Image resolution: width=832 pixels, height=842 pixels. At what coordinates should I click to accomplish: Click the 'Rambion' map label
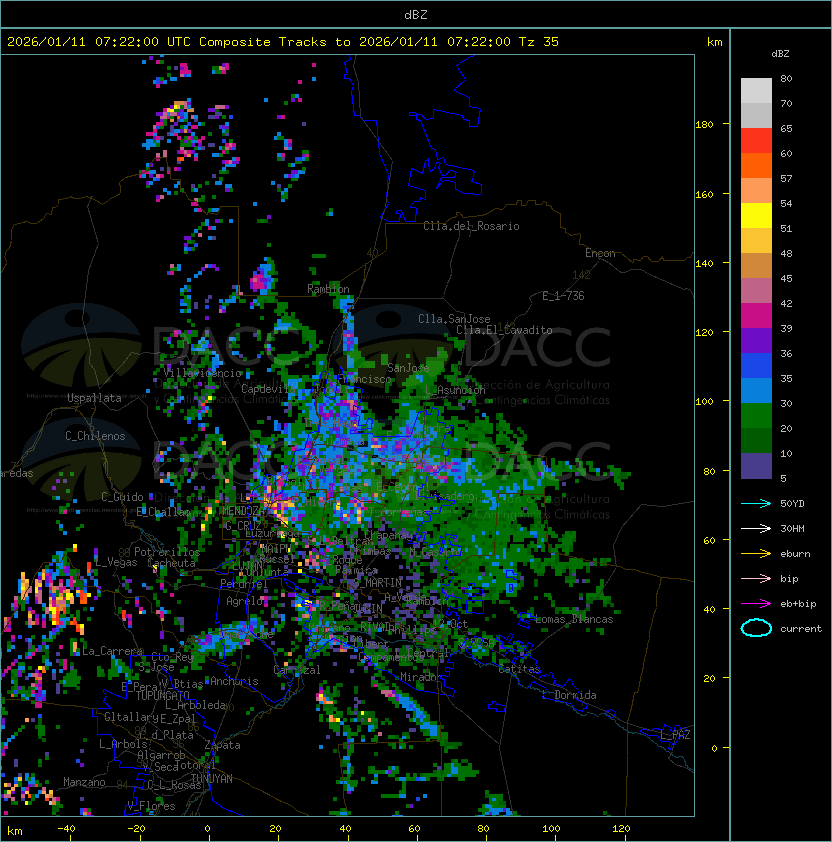tap(328, 289)
